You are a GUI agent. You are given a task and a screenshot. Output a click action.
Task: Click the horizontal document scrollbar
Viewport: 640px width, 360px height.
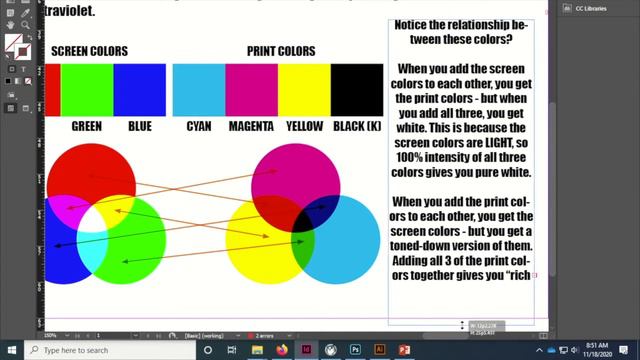(446, 336)
